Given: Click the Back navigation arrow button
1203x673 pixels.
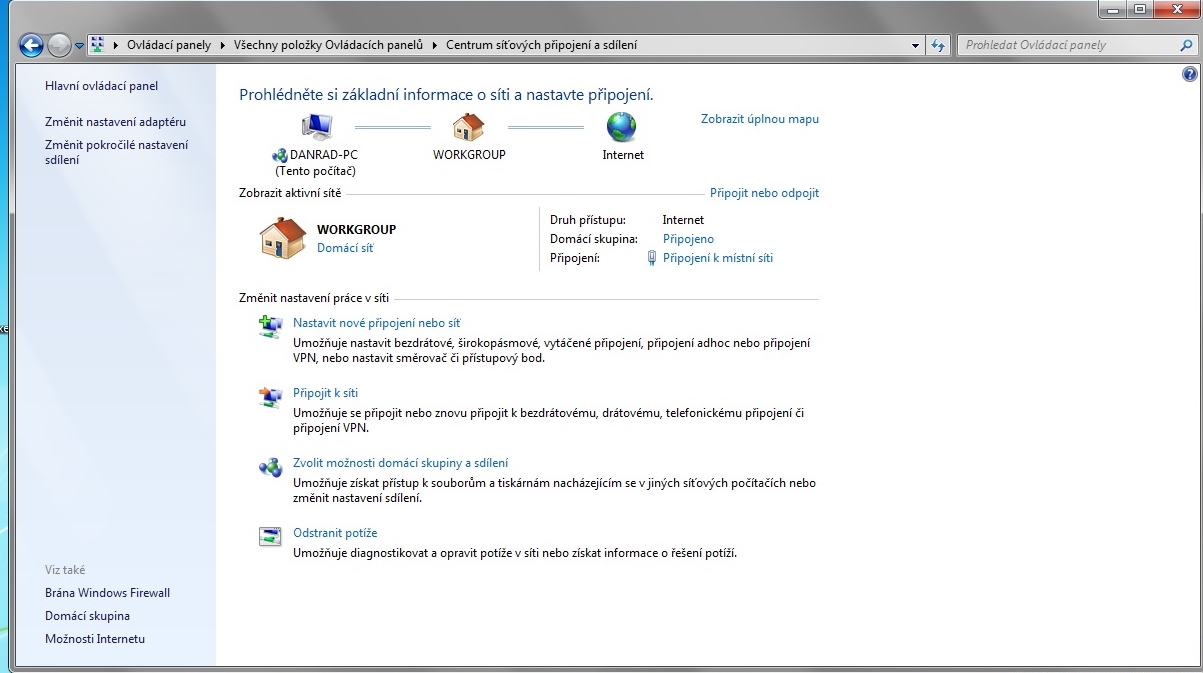Looking at the screenshot, I should point(31,45).
